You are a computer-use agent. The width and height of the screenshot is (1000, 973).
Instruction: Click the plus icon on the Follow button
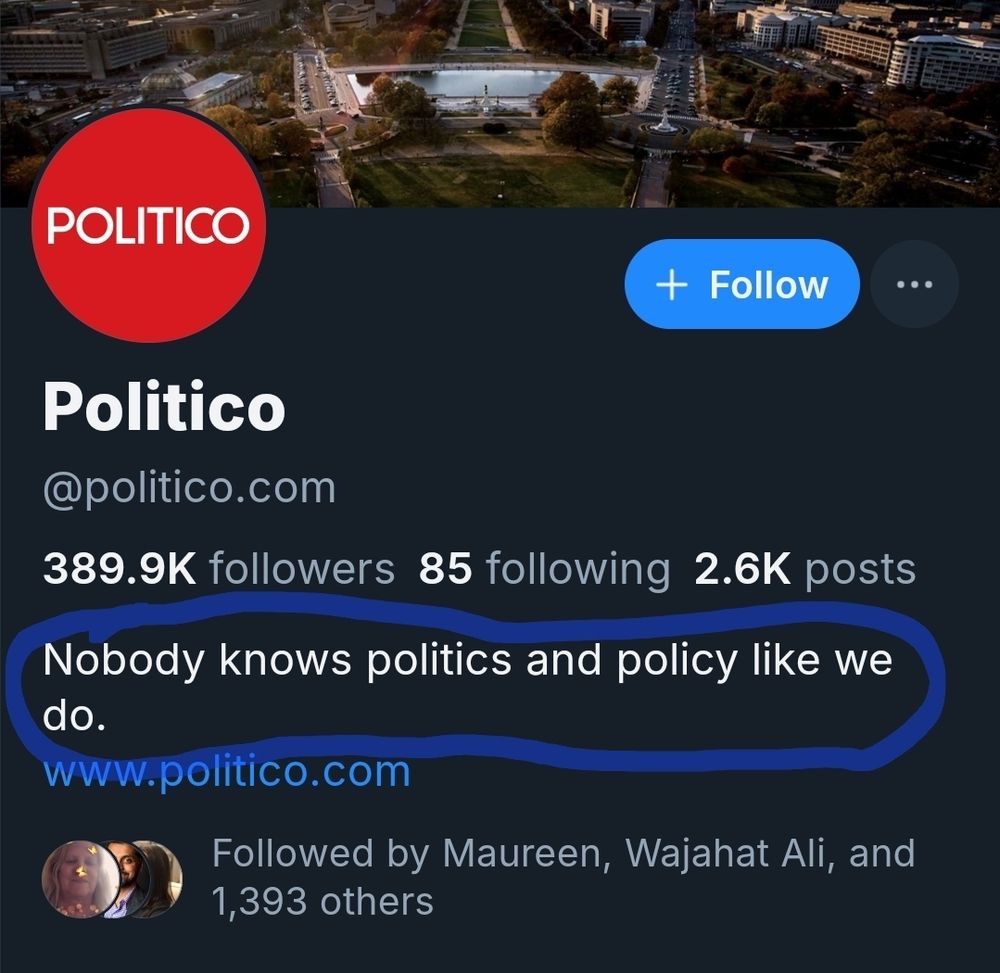click(x=672, y=284)
